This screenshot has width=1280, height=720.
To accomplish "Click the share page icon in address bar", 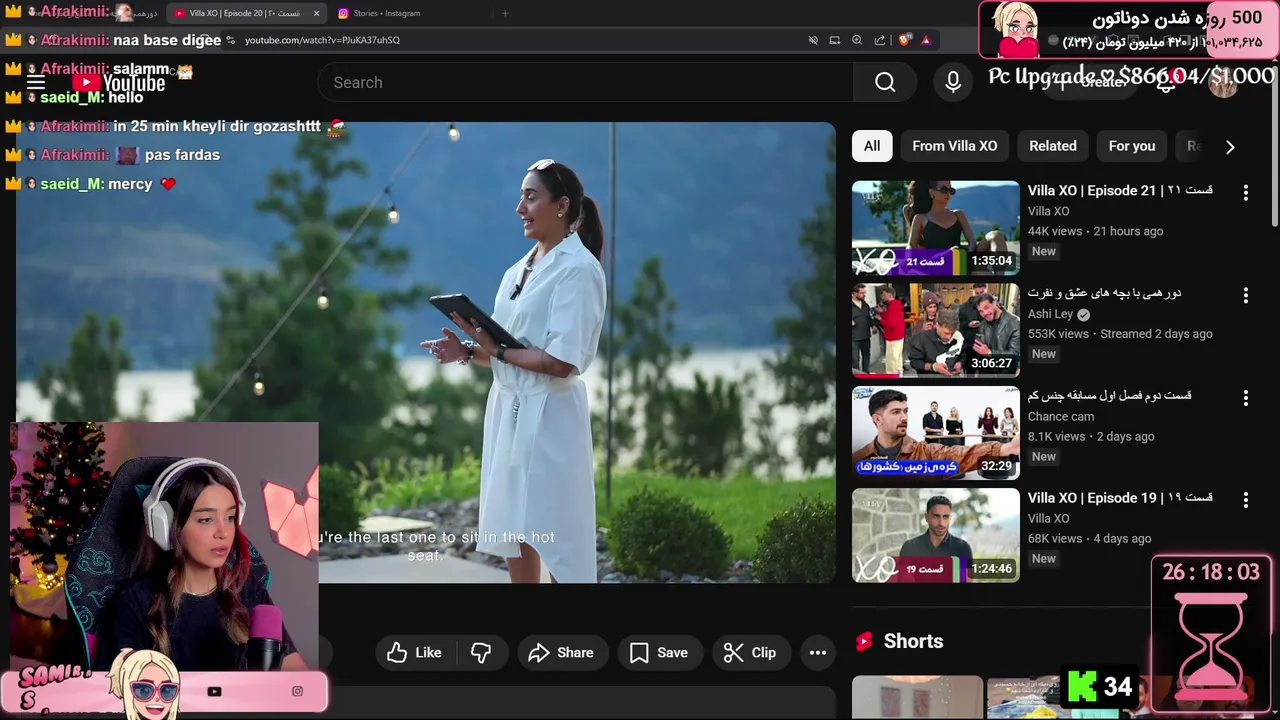I will click(880, 40).
